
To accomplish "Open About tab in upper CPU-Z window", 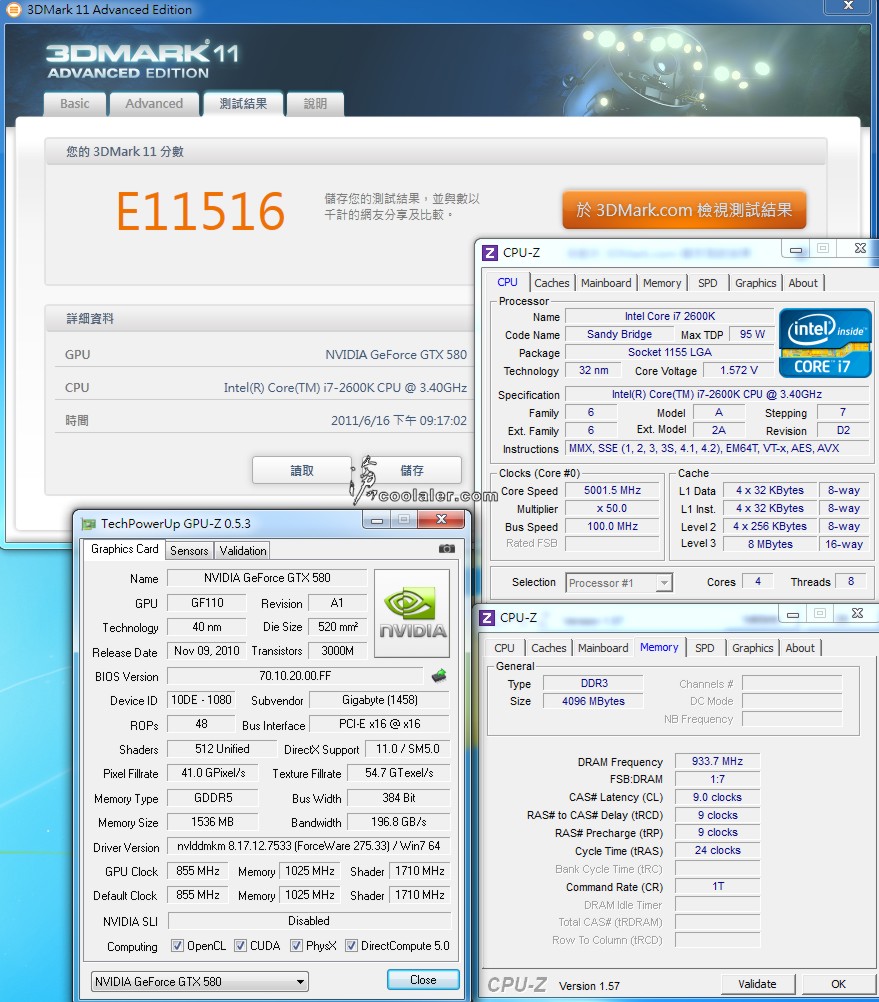I will tap(803, 283).
